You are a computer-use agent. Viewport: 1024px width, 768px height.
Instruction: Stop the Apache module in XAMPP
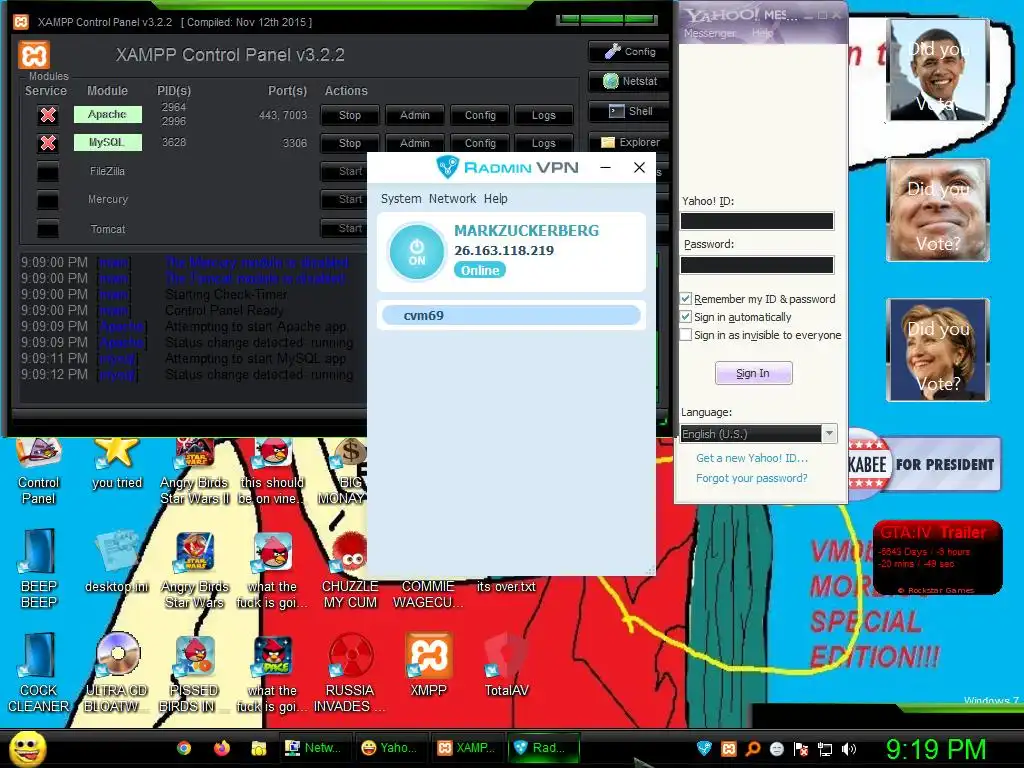point(349,115)
